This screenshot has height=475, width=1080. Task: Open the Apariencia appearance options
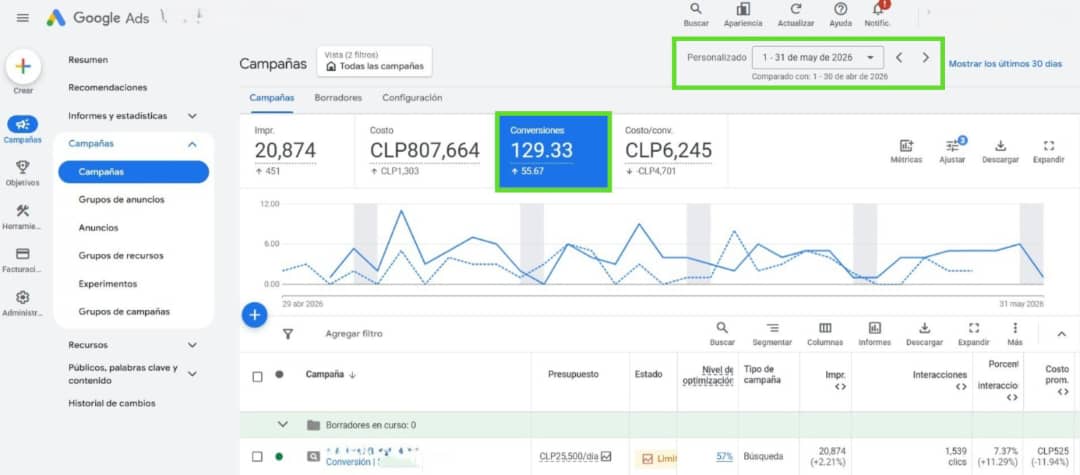click(742, 15)
